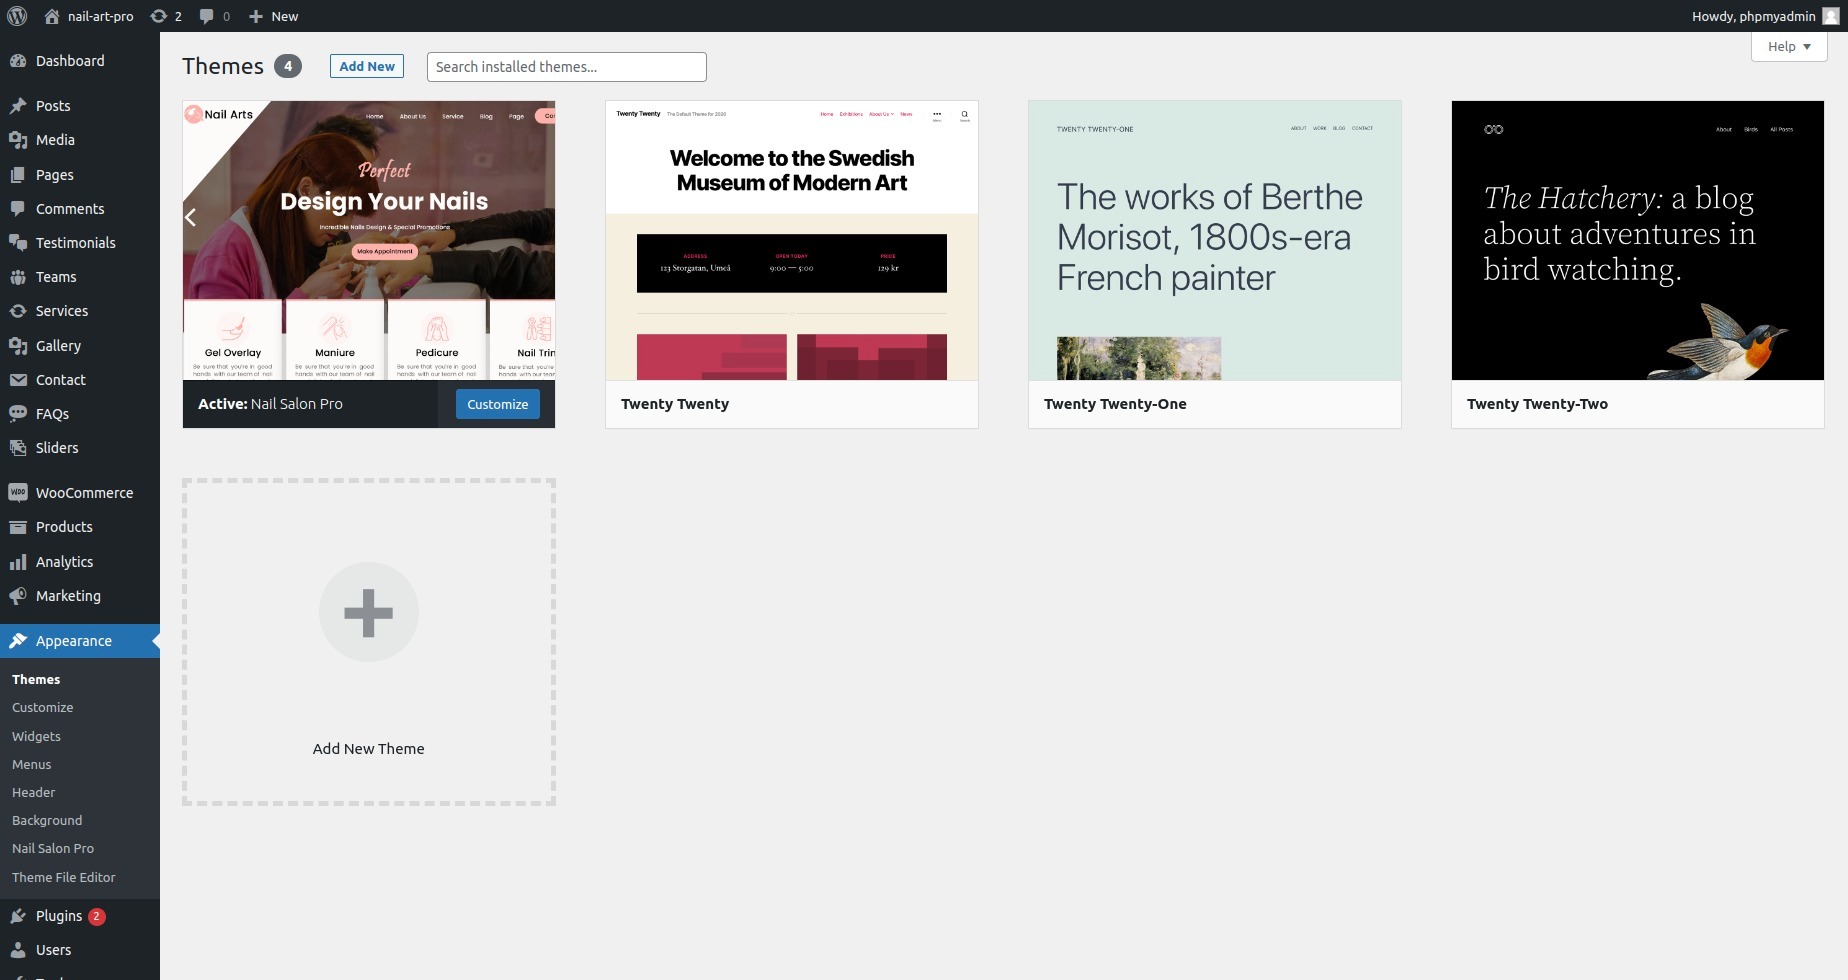Select the Twenty Twenty theme thumbnail
1848x980 pixels.
(x=792, y=240)
